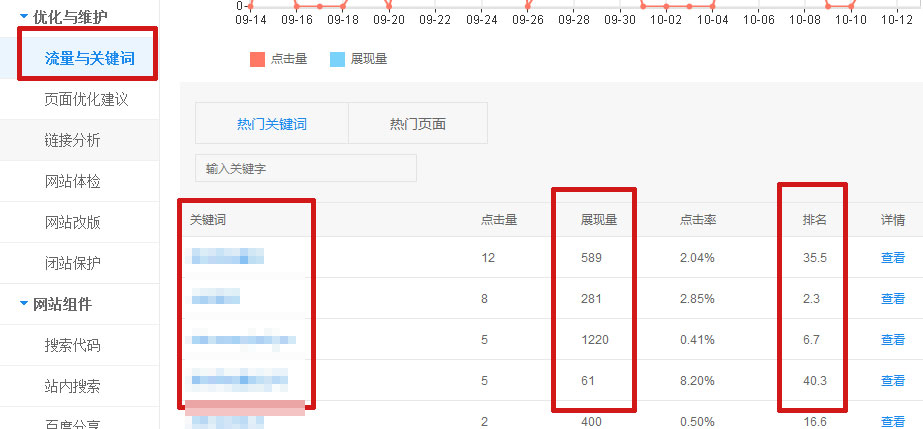
Task: Select the click count 8 cell
Action: [x=484, y=298]
